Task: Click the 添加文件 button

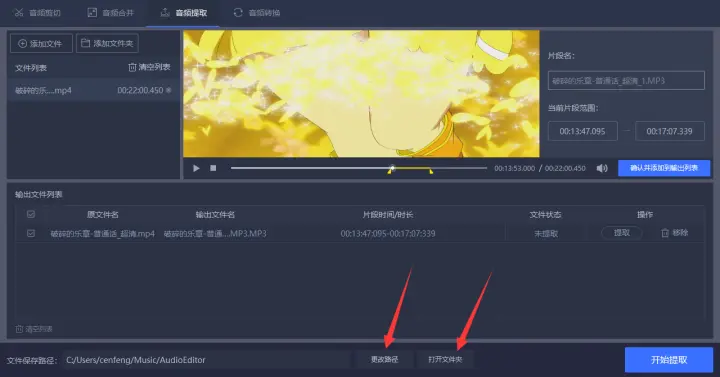Action: (x=41, y=44)
